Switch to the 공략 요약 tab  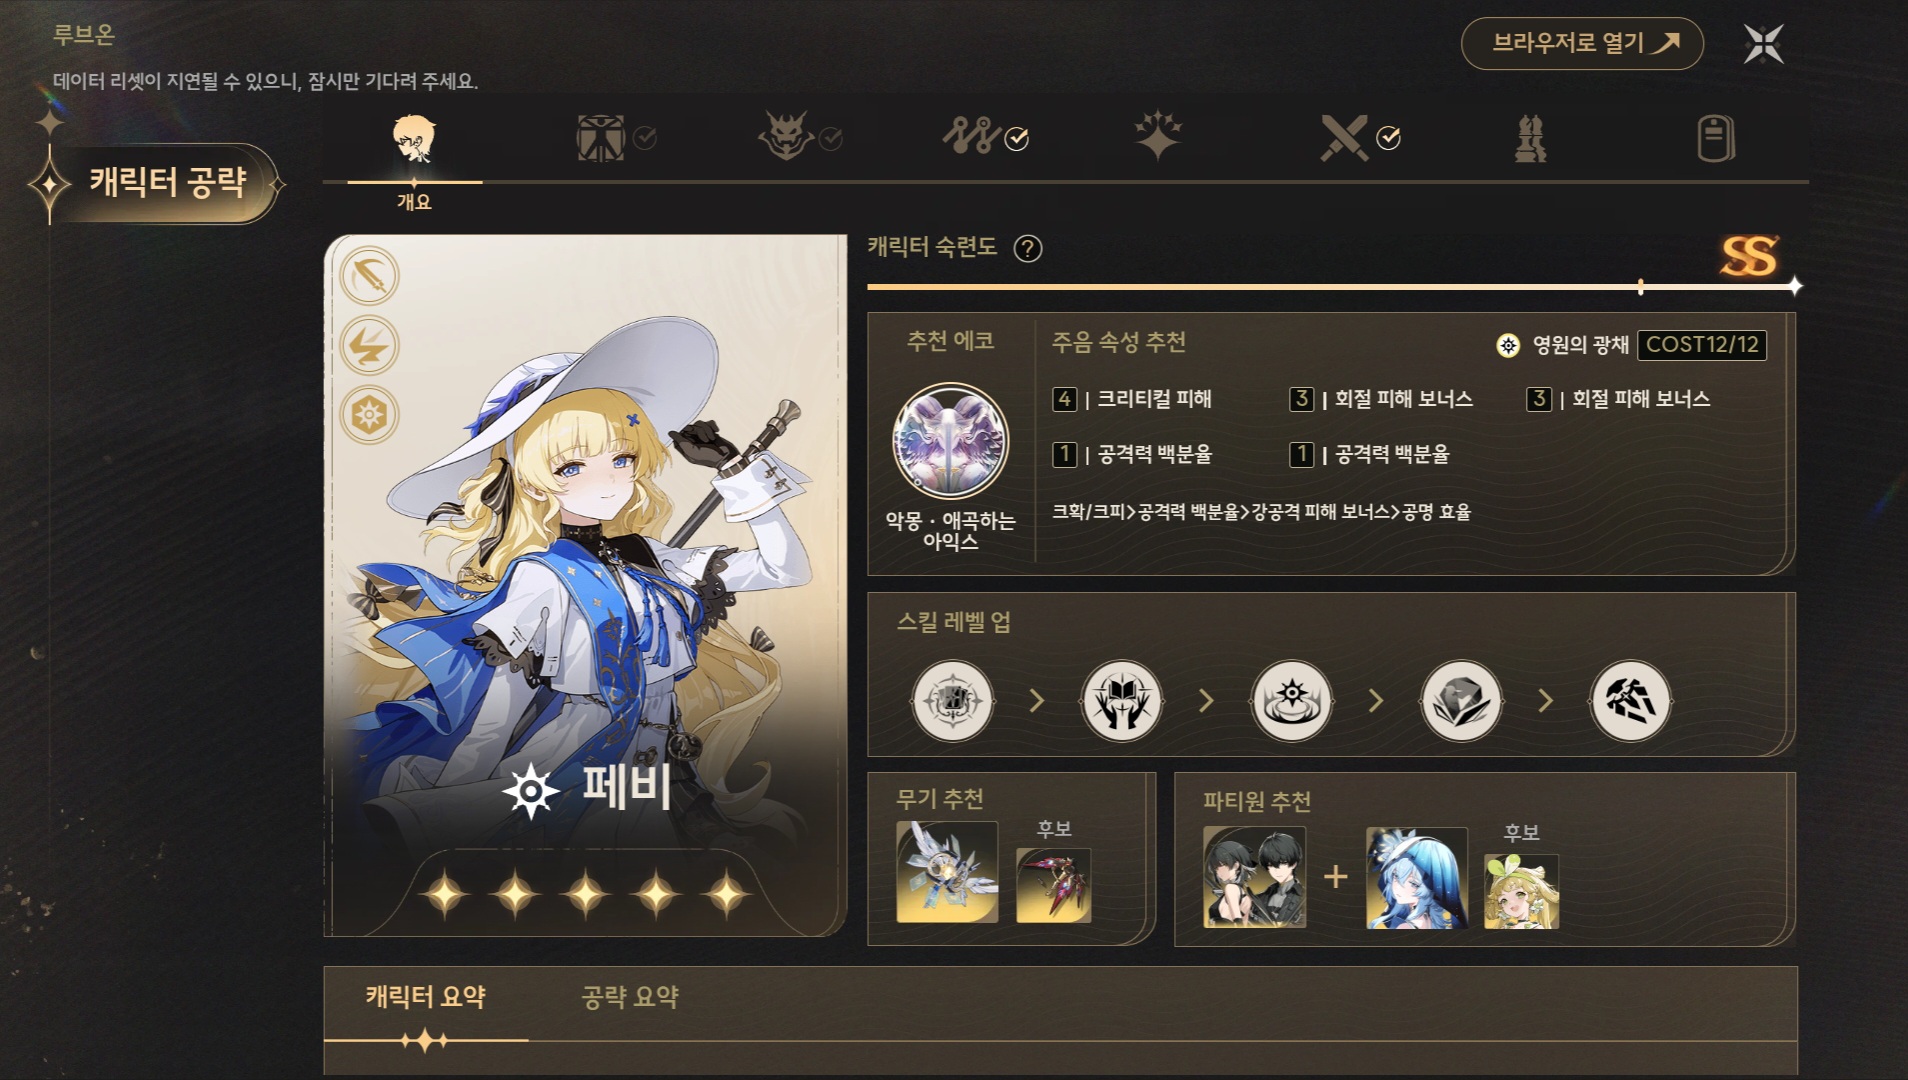(x=630, y=996)
